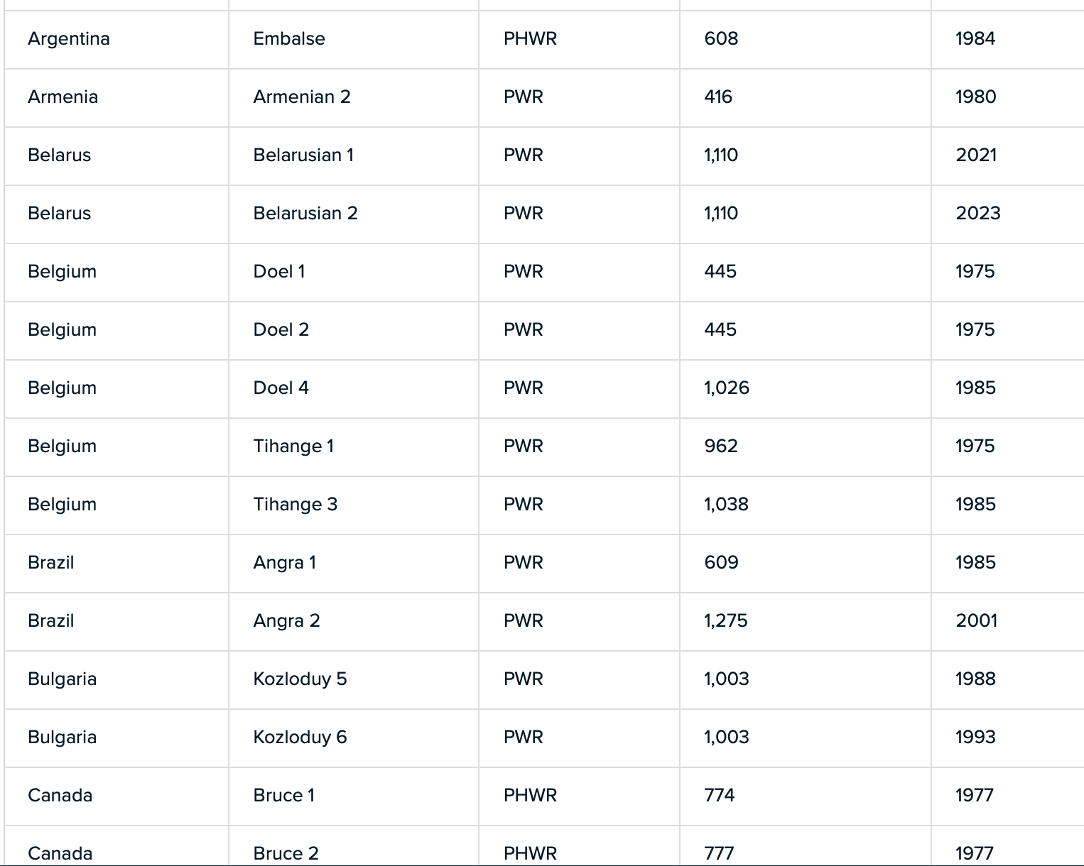Select the year 1993 cell
The width and height of the screenshot is (1084, 866).
click(1007, 737)
